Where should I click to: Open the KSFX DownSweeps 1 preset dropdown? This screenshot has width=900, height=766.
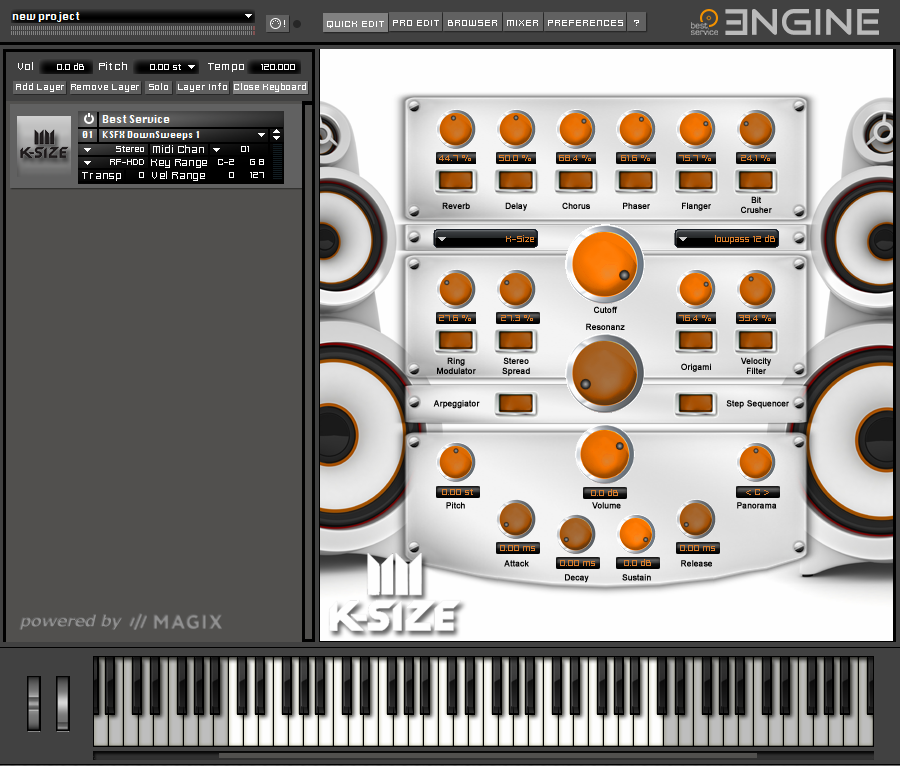coord(261,135)
